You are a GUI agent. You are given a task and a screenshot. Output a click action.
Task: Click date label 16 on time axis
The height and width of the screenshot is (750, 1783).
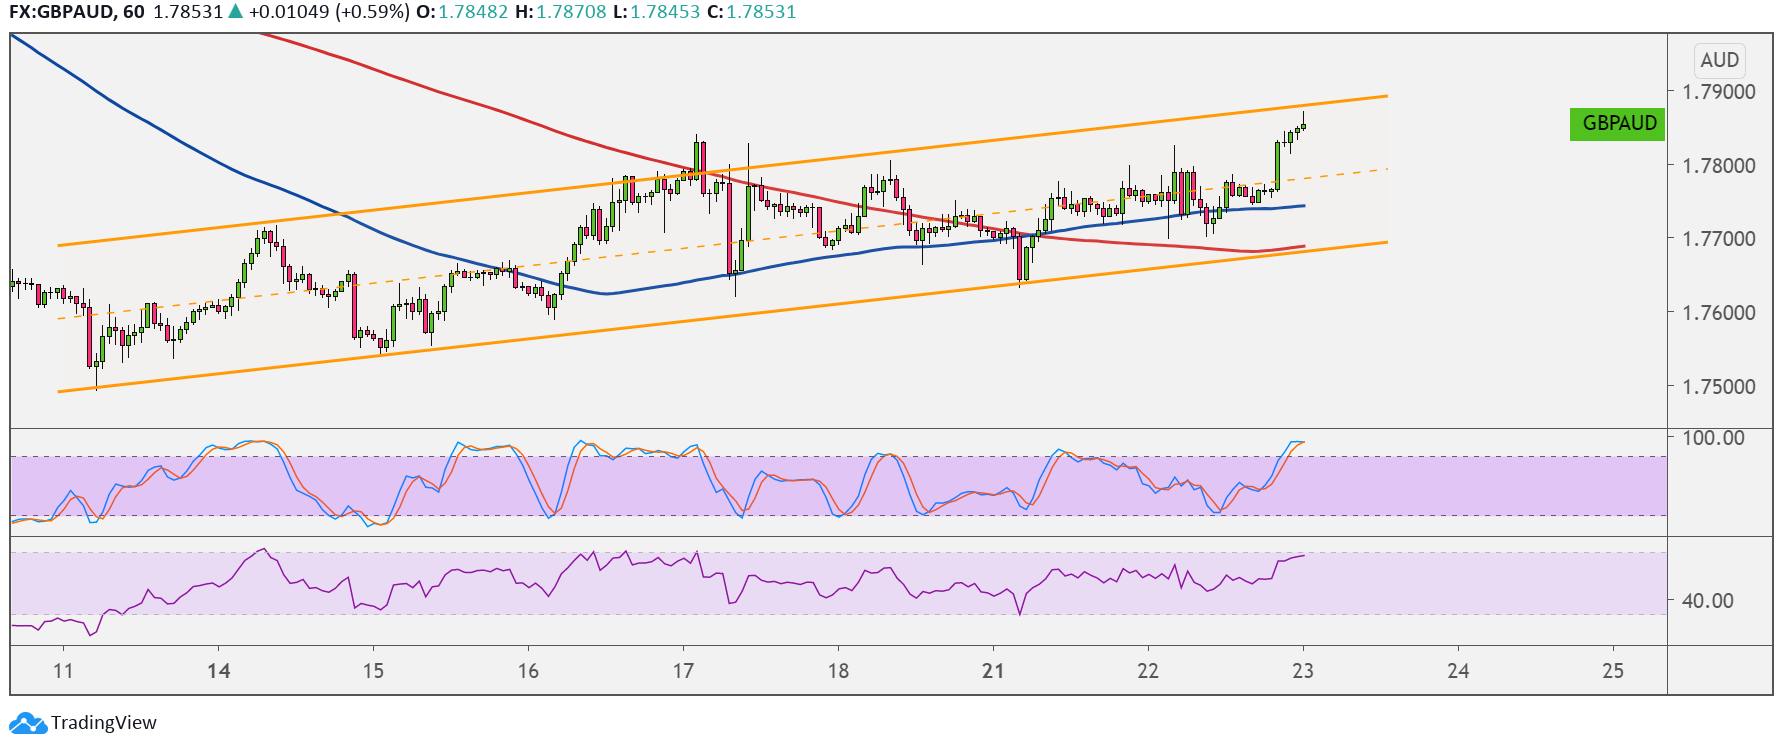tap(528, 670)
